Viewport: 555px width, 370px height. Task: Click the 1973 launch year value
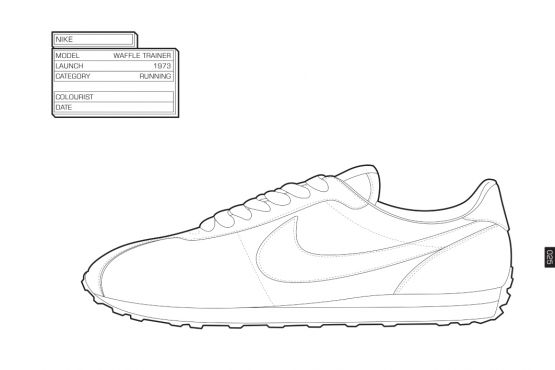pyautogui.click(x=162, y=66)
